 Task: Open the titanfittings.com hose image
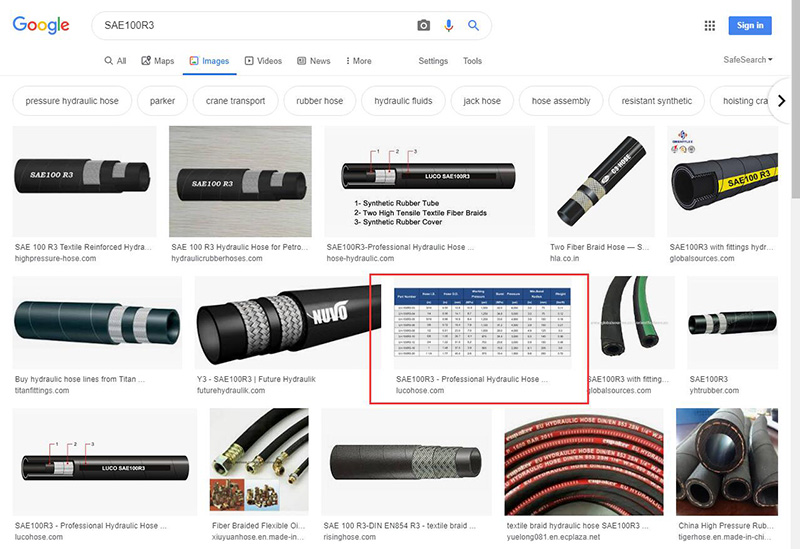(x=97, y=322)
